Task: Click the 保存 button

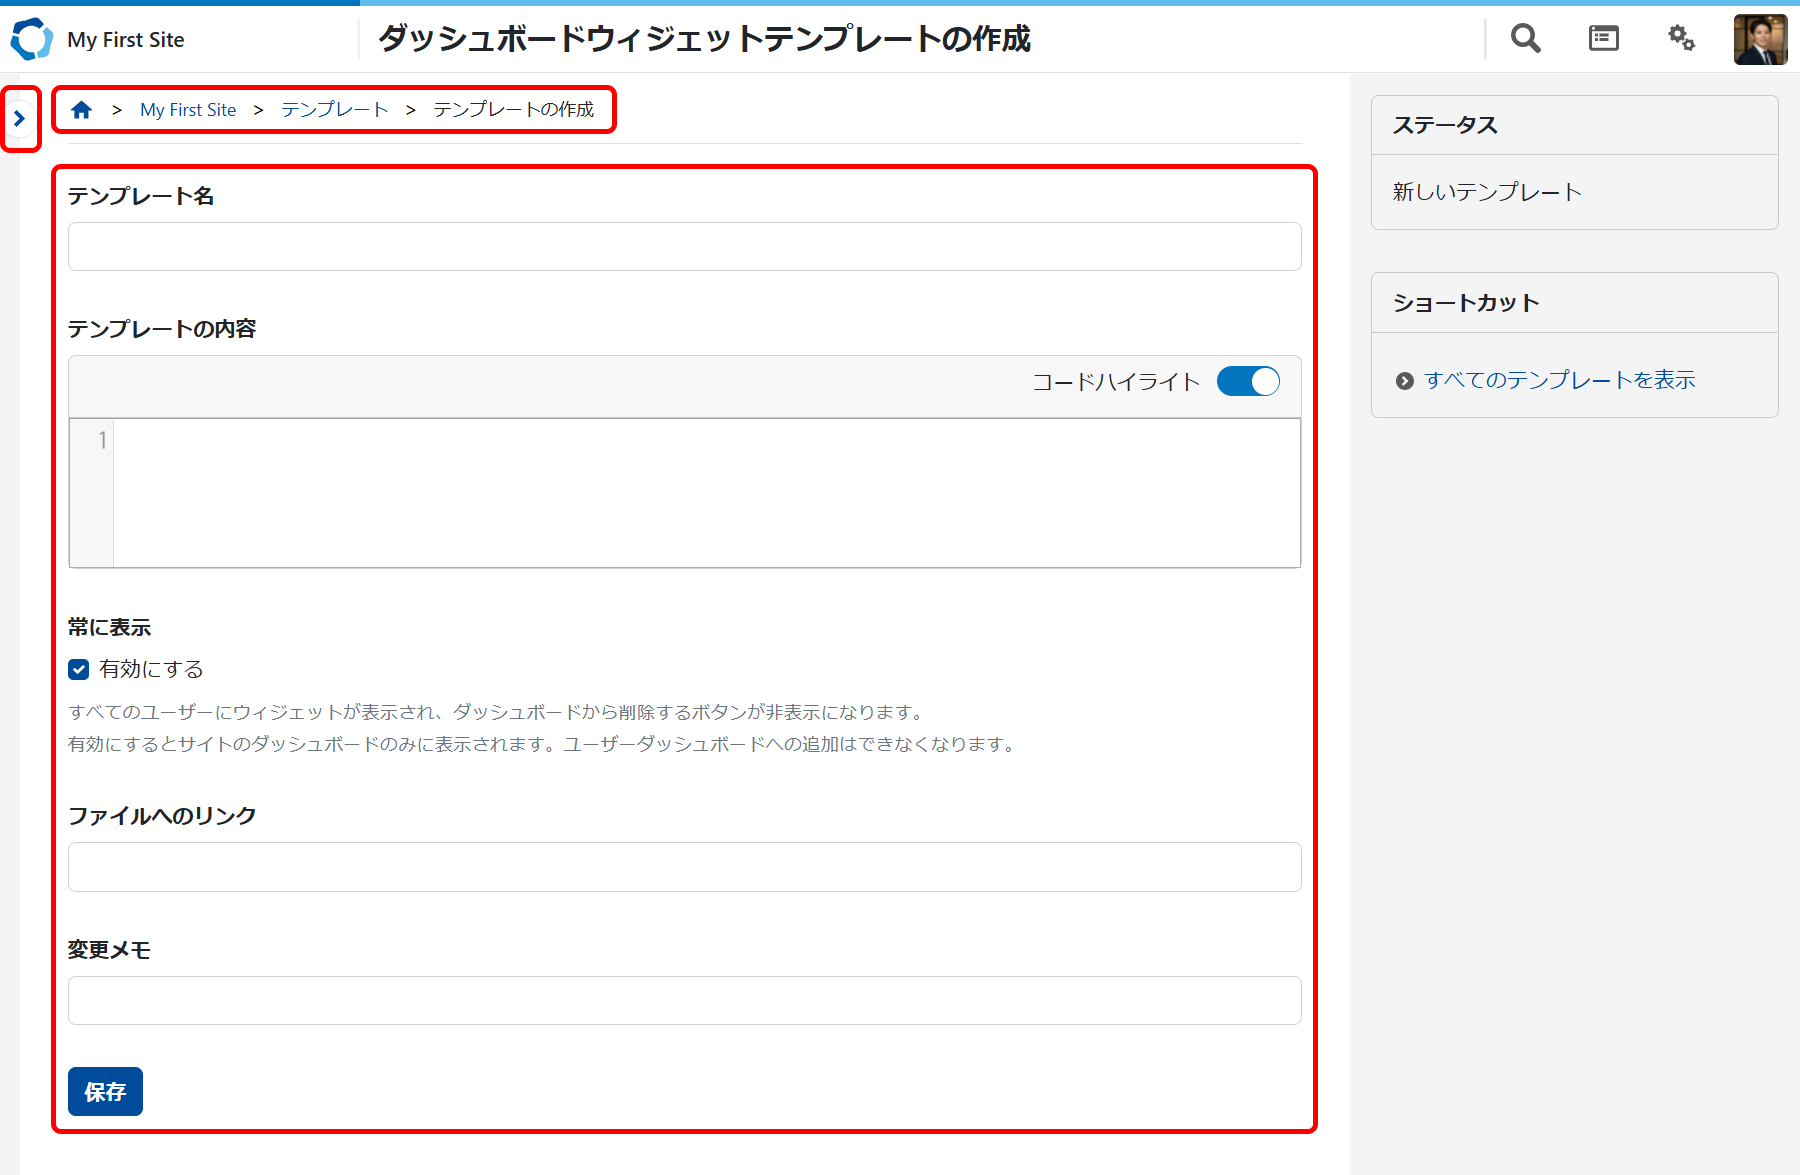Action: point(105,1091)
